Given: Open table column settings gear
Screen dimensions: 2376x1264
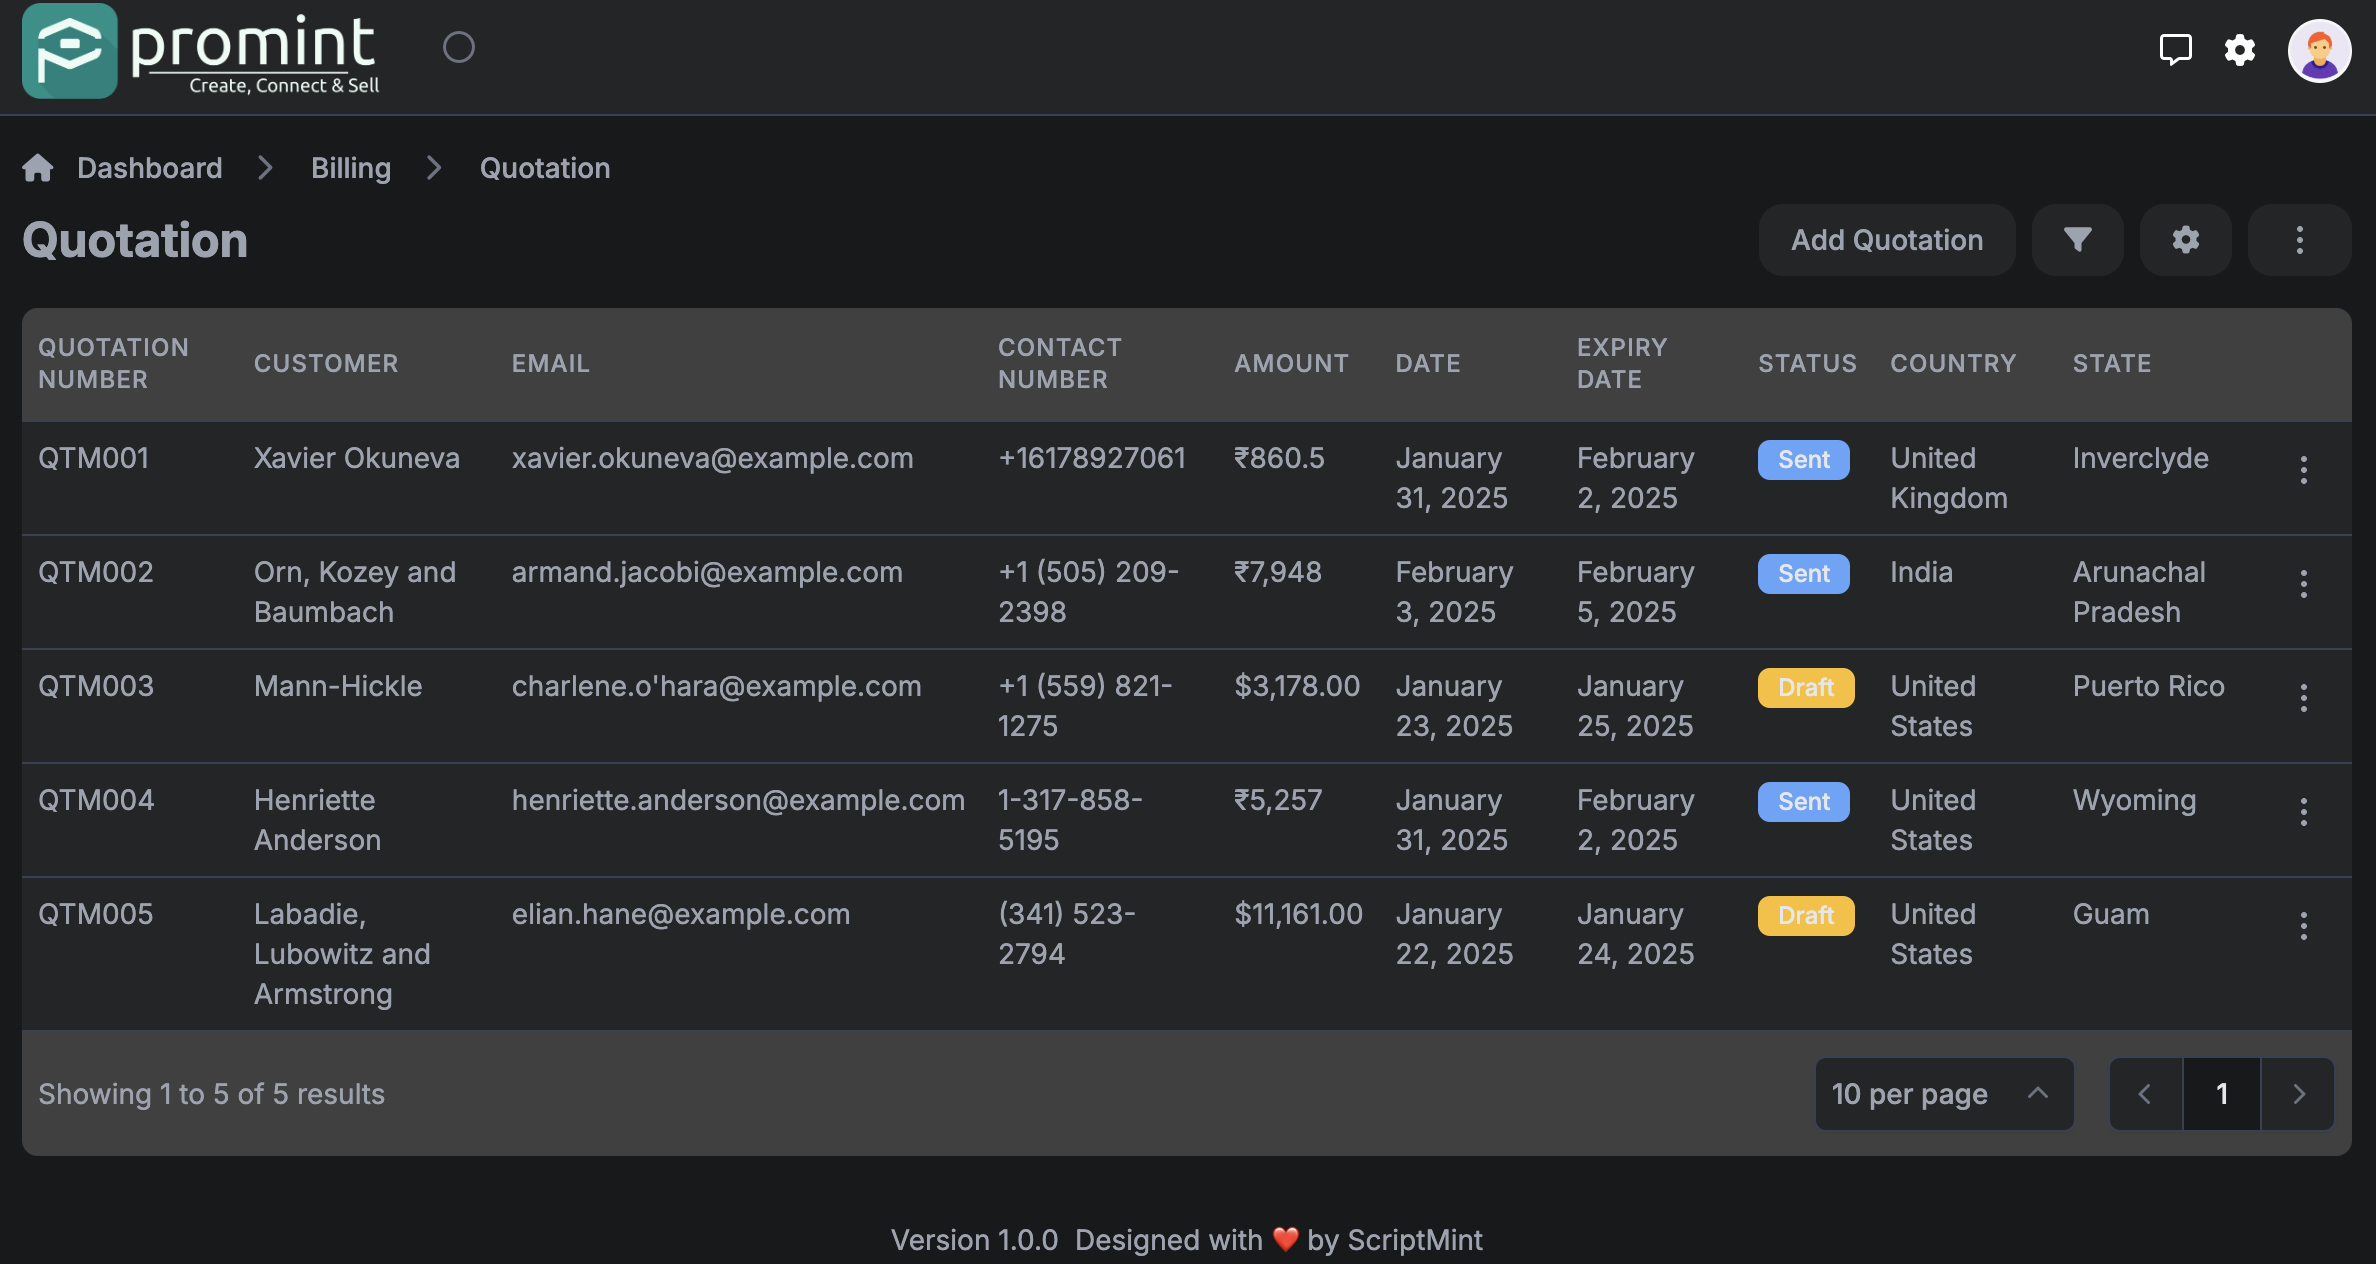Looking at the screenshot, I should coord(2185,240).
